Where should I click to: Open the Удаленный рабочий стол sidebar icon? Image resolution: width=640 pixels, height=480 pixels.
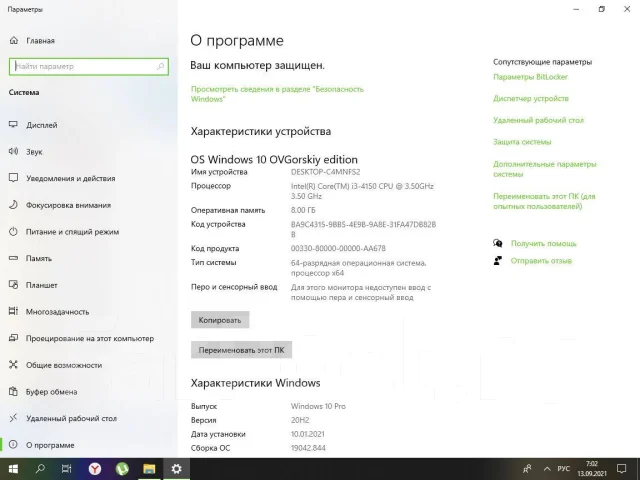[13, 418]
